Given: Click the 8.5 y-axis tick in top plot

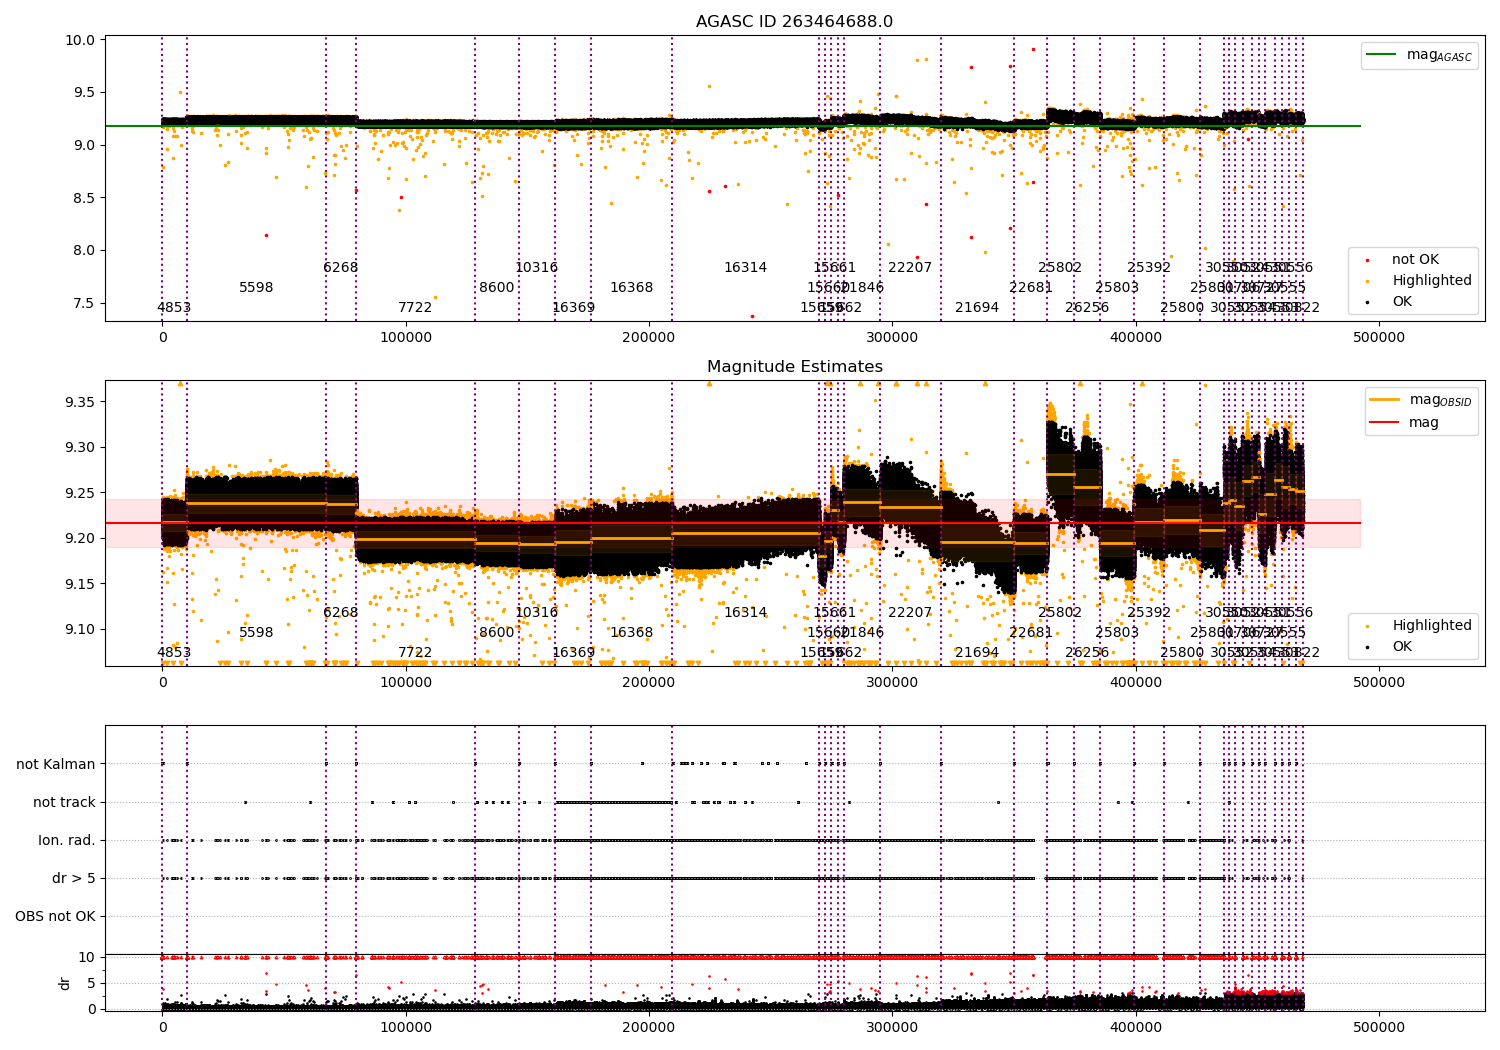Looking at the screenshot, I should pyautogui.click(x=85, y=199).
